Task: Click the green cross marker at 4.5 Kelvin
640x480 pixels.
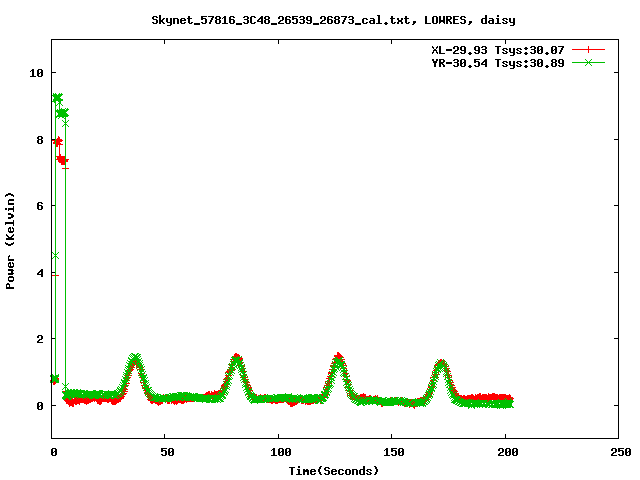Action: pos(56,256)
